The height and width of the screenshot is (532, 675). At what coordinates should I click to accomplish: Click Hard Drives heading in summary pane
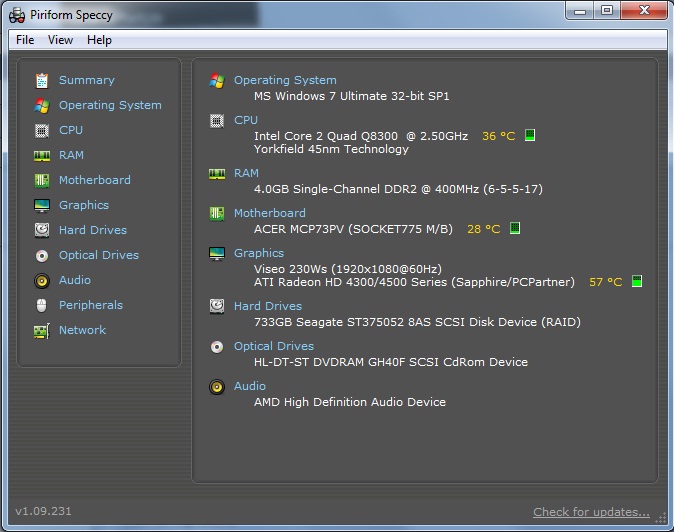tap(268, 306)
